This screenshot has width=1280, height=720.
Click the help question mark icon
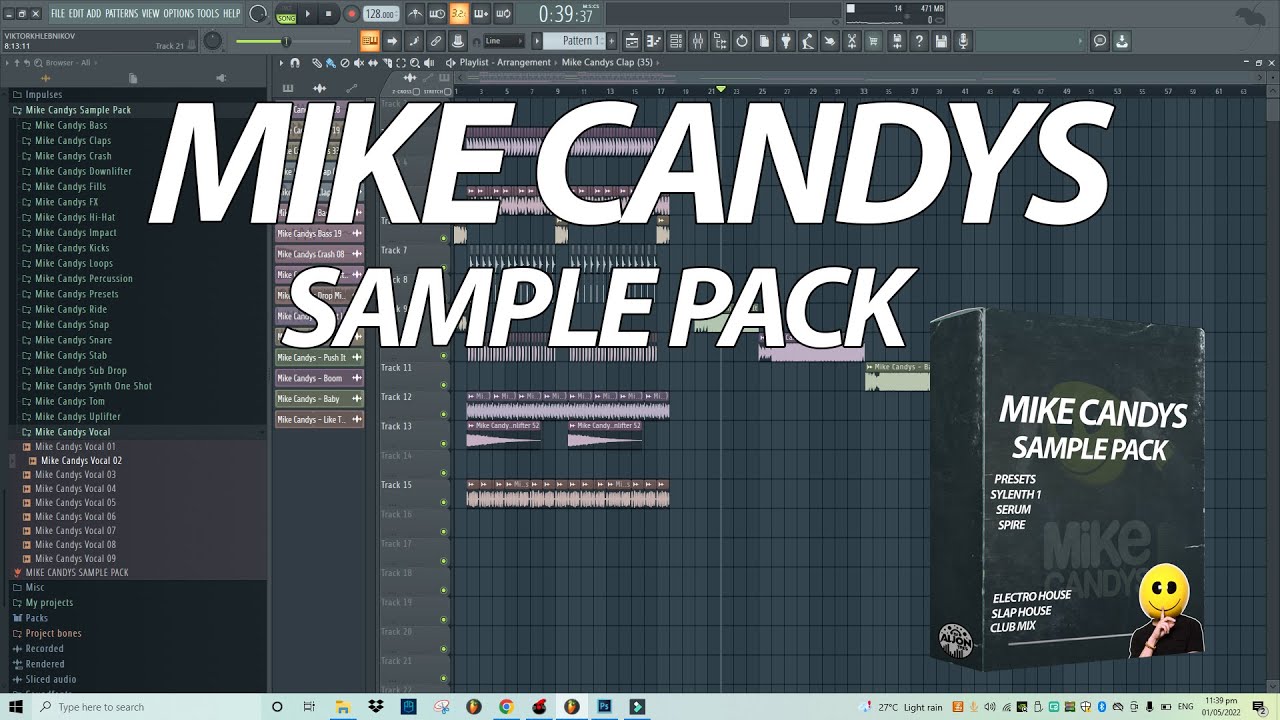tap(918, 41)
